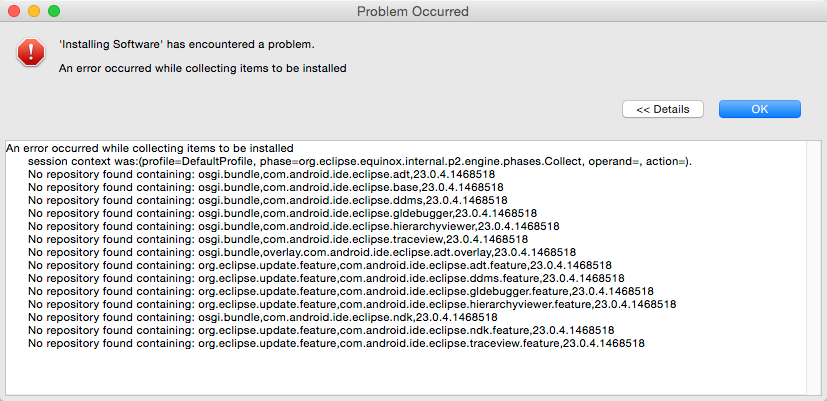Click the traceview.feature error line
827x401 pixels.
pyautogui.click(x=336, y=343)
